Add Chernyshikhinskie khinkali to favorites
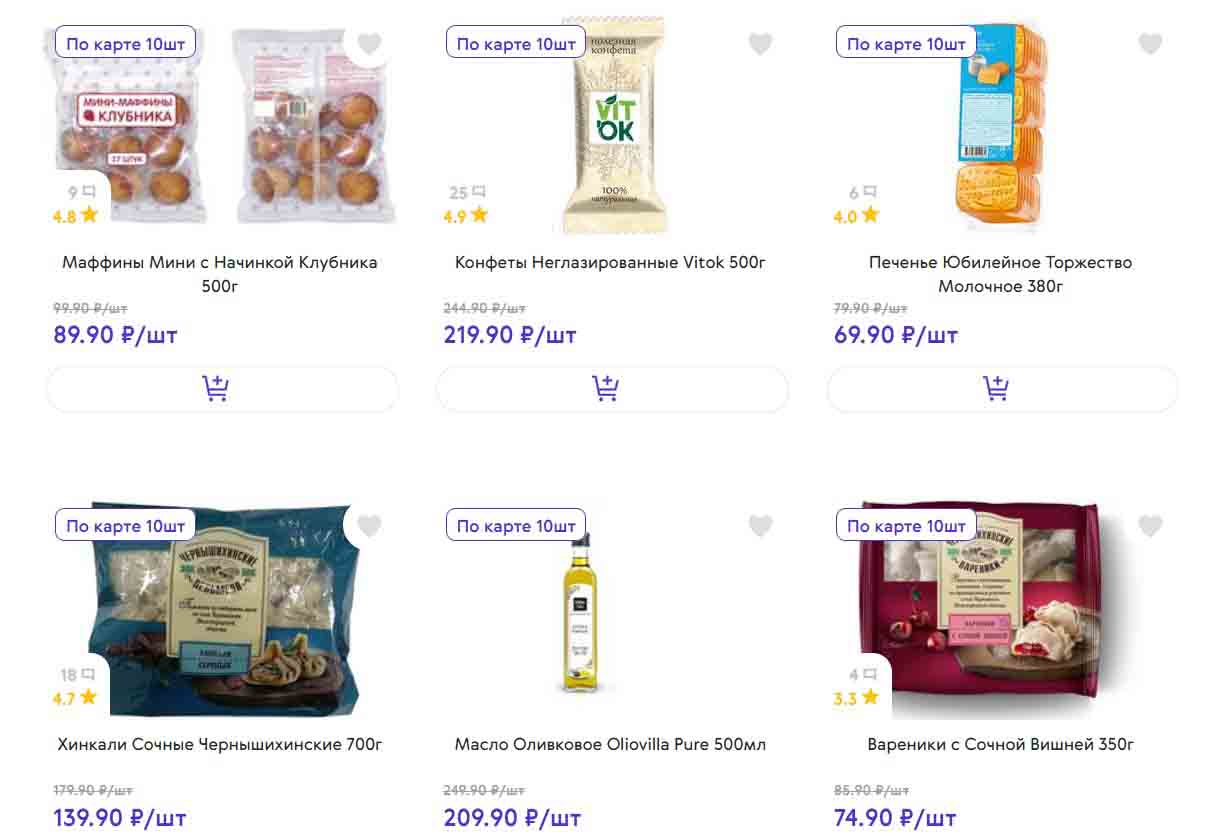The image size is (1223, 836). click(x=370, y=526)
